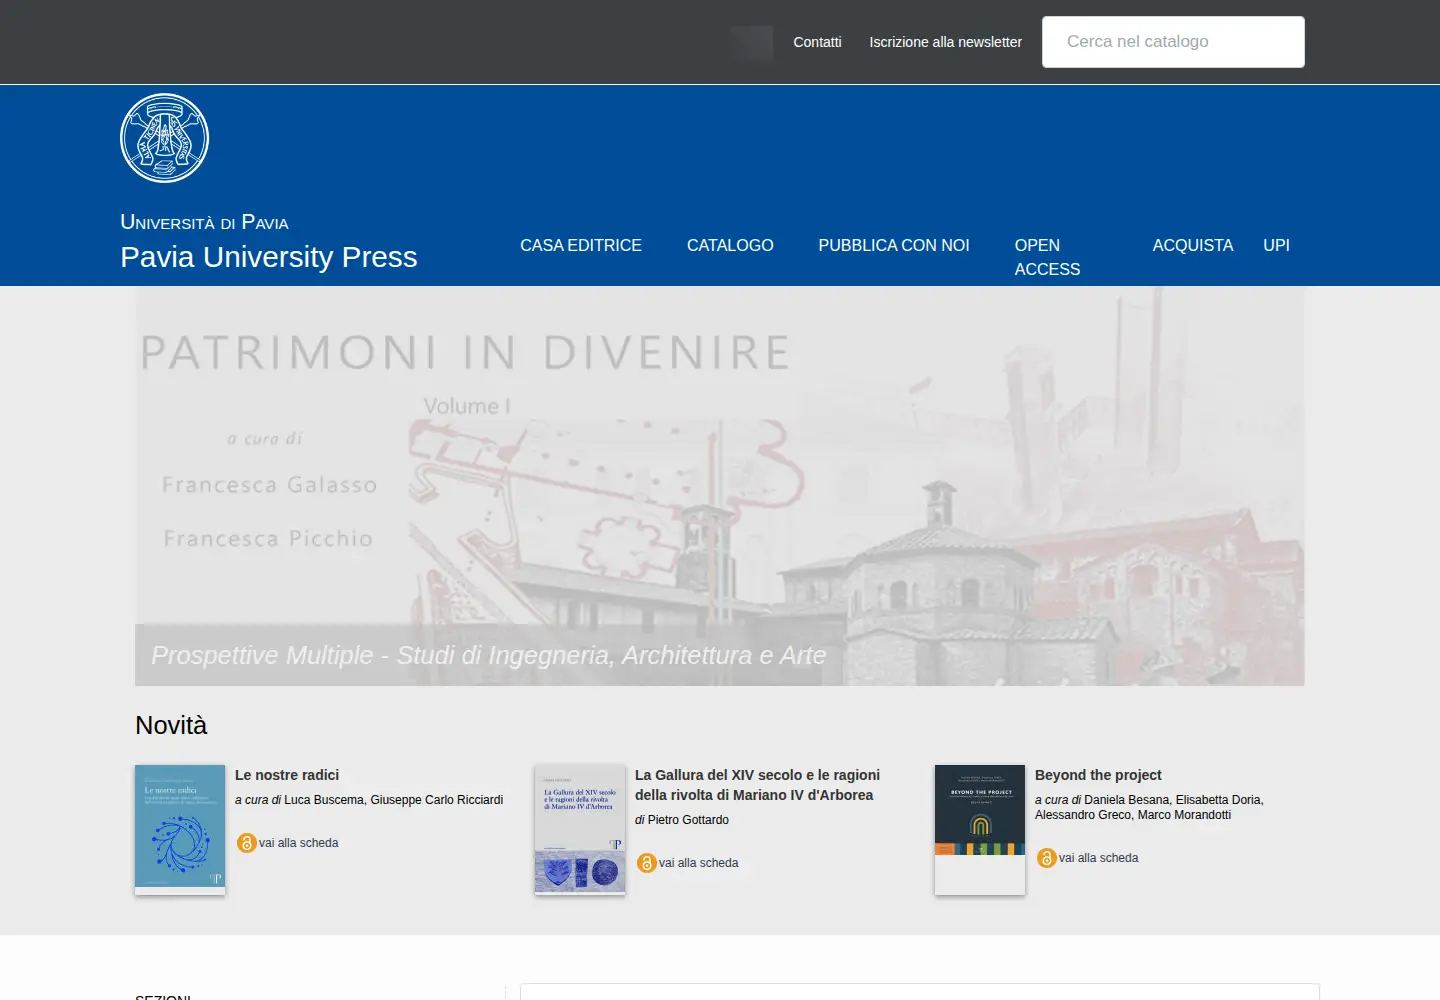Click open access icon for Beyond the project
Image resolution: width=1440 pixels, height=1000 pixels.
(x=1046, y=858)
